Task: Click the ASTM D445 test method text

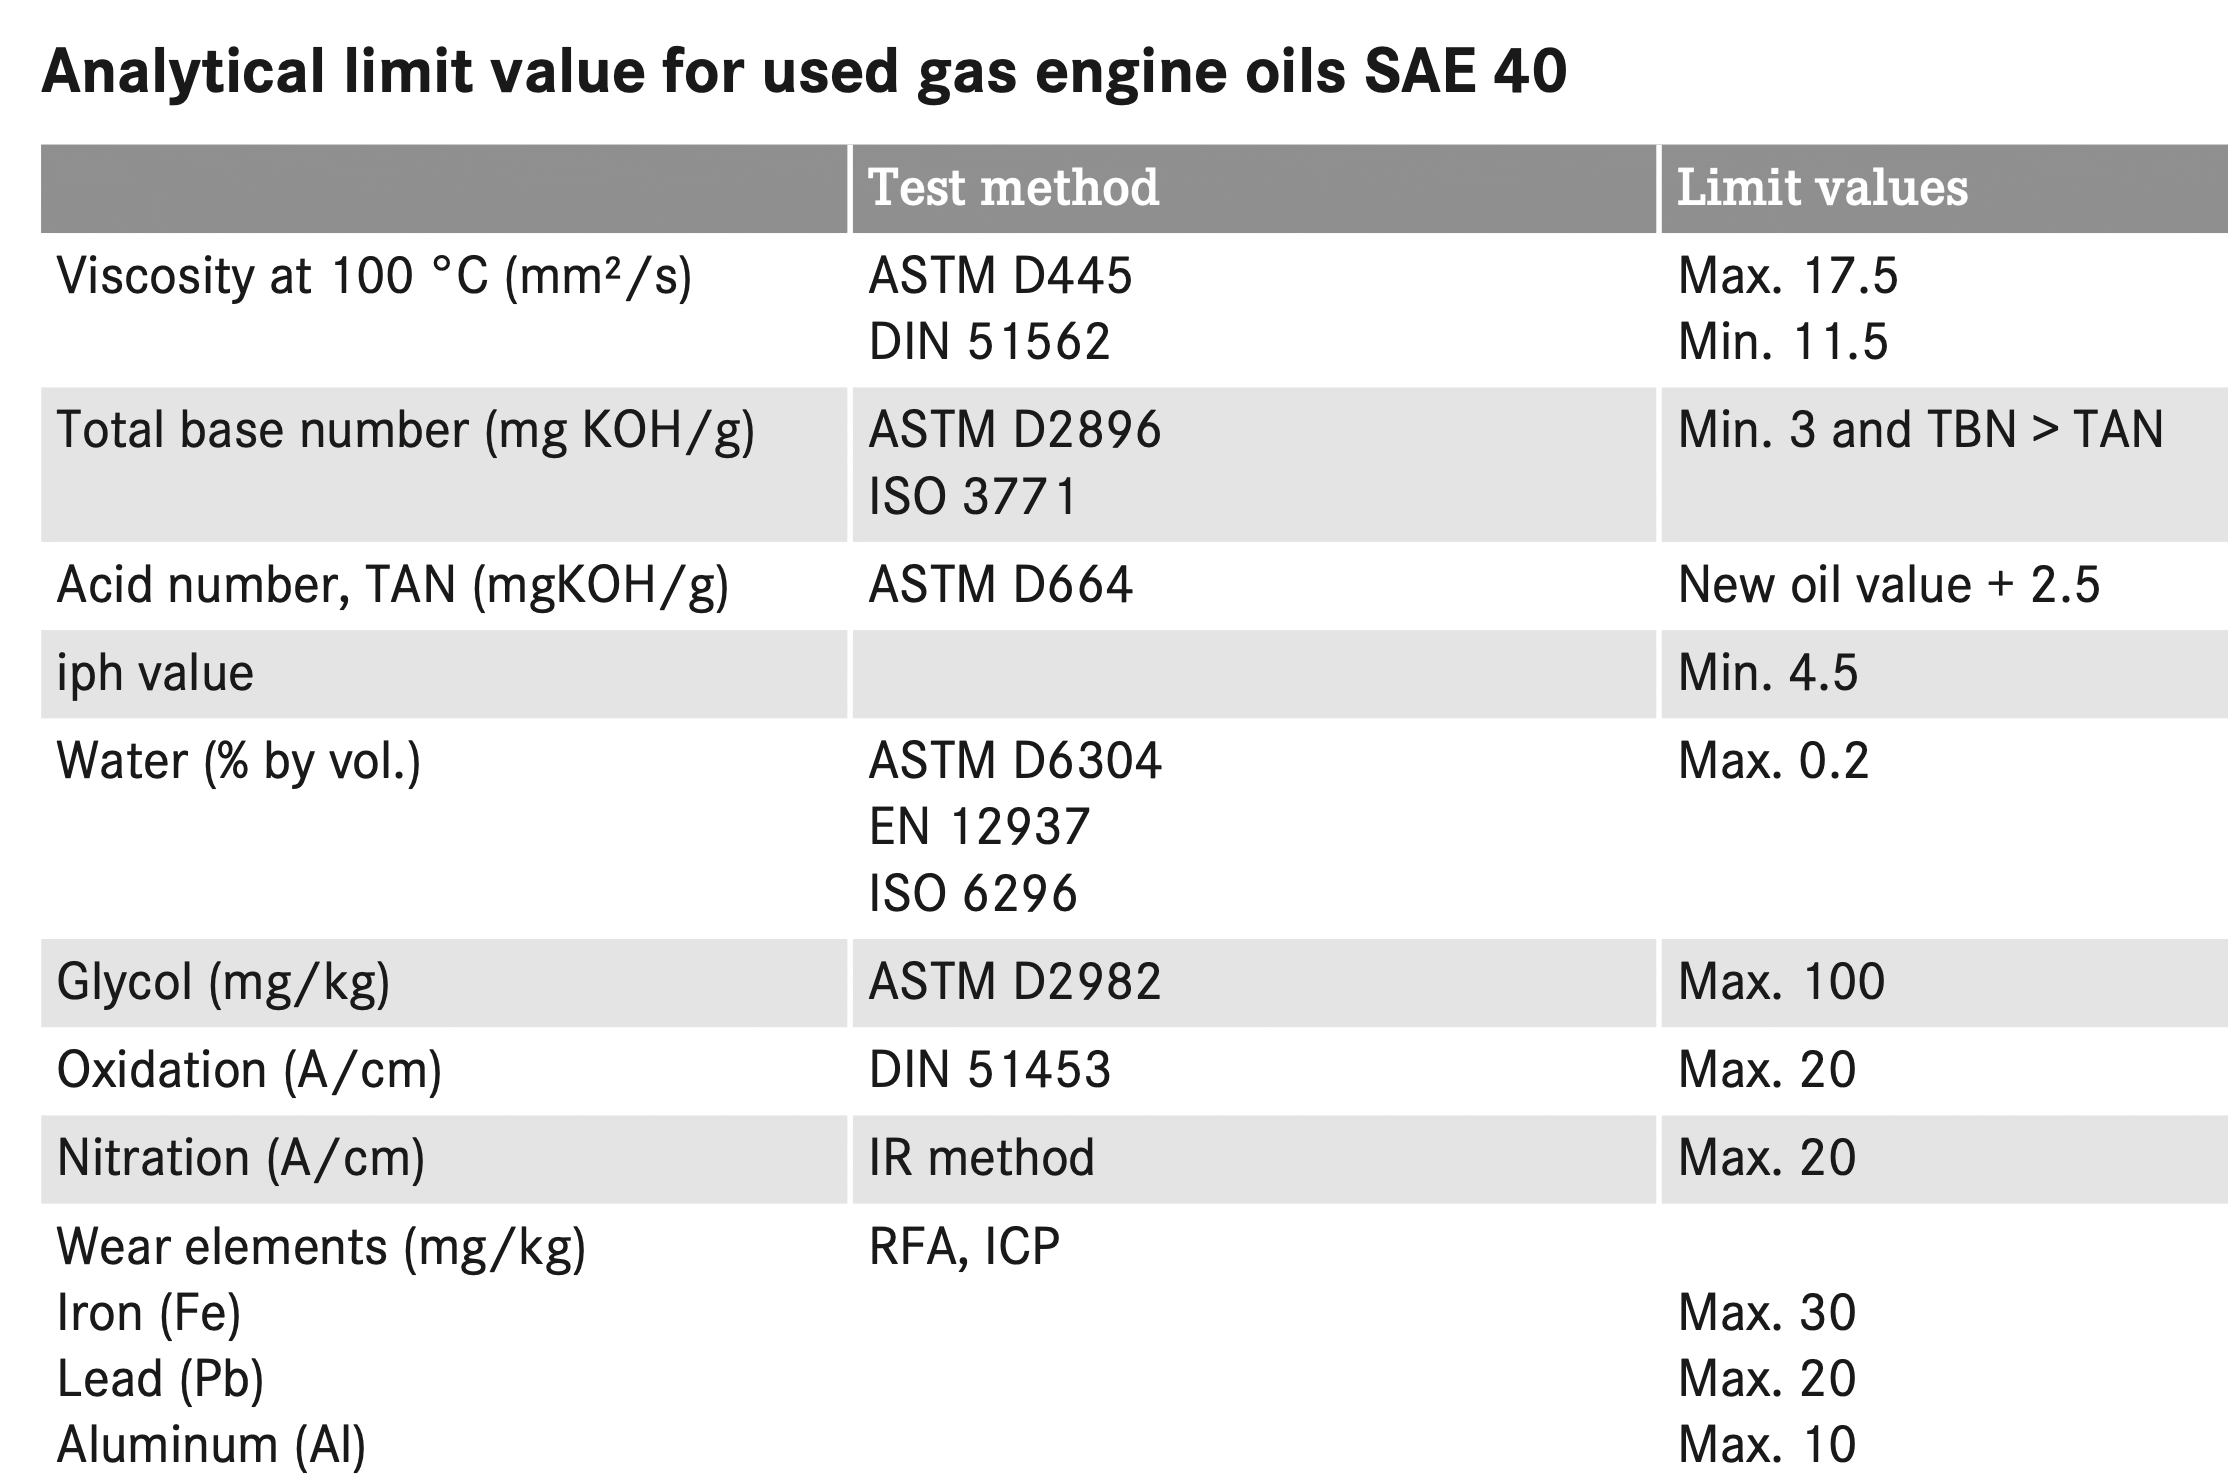Action: click(x=1000, y=276)
